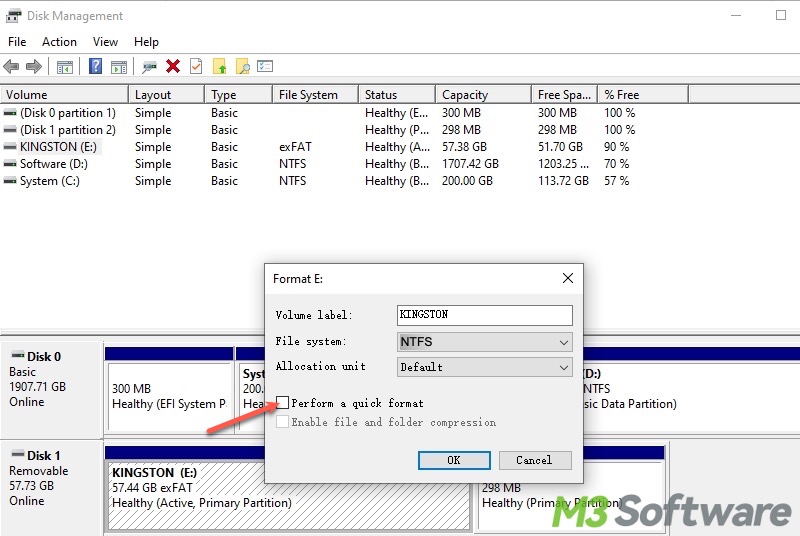Click the red X Delete toolbar icon
Viewport: 800px width, 536px height.
(x=173, y=66)
